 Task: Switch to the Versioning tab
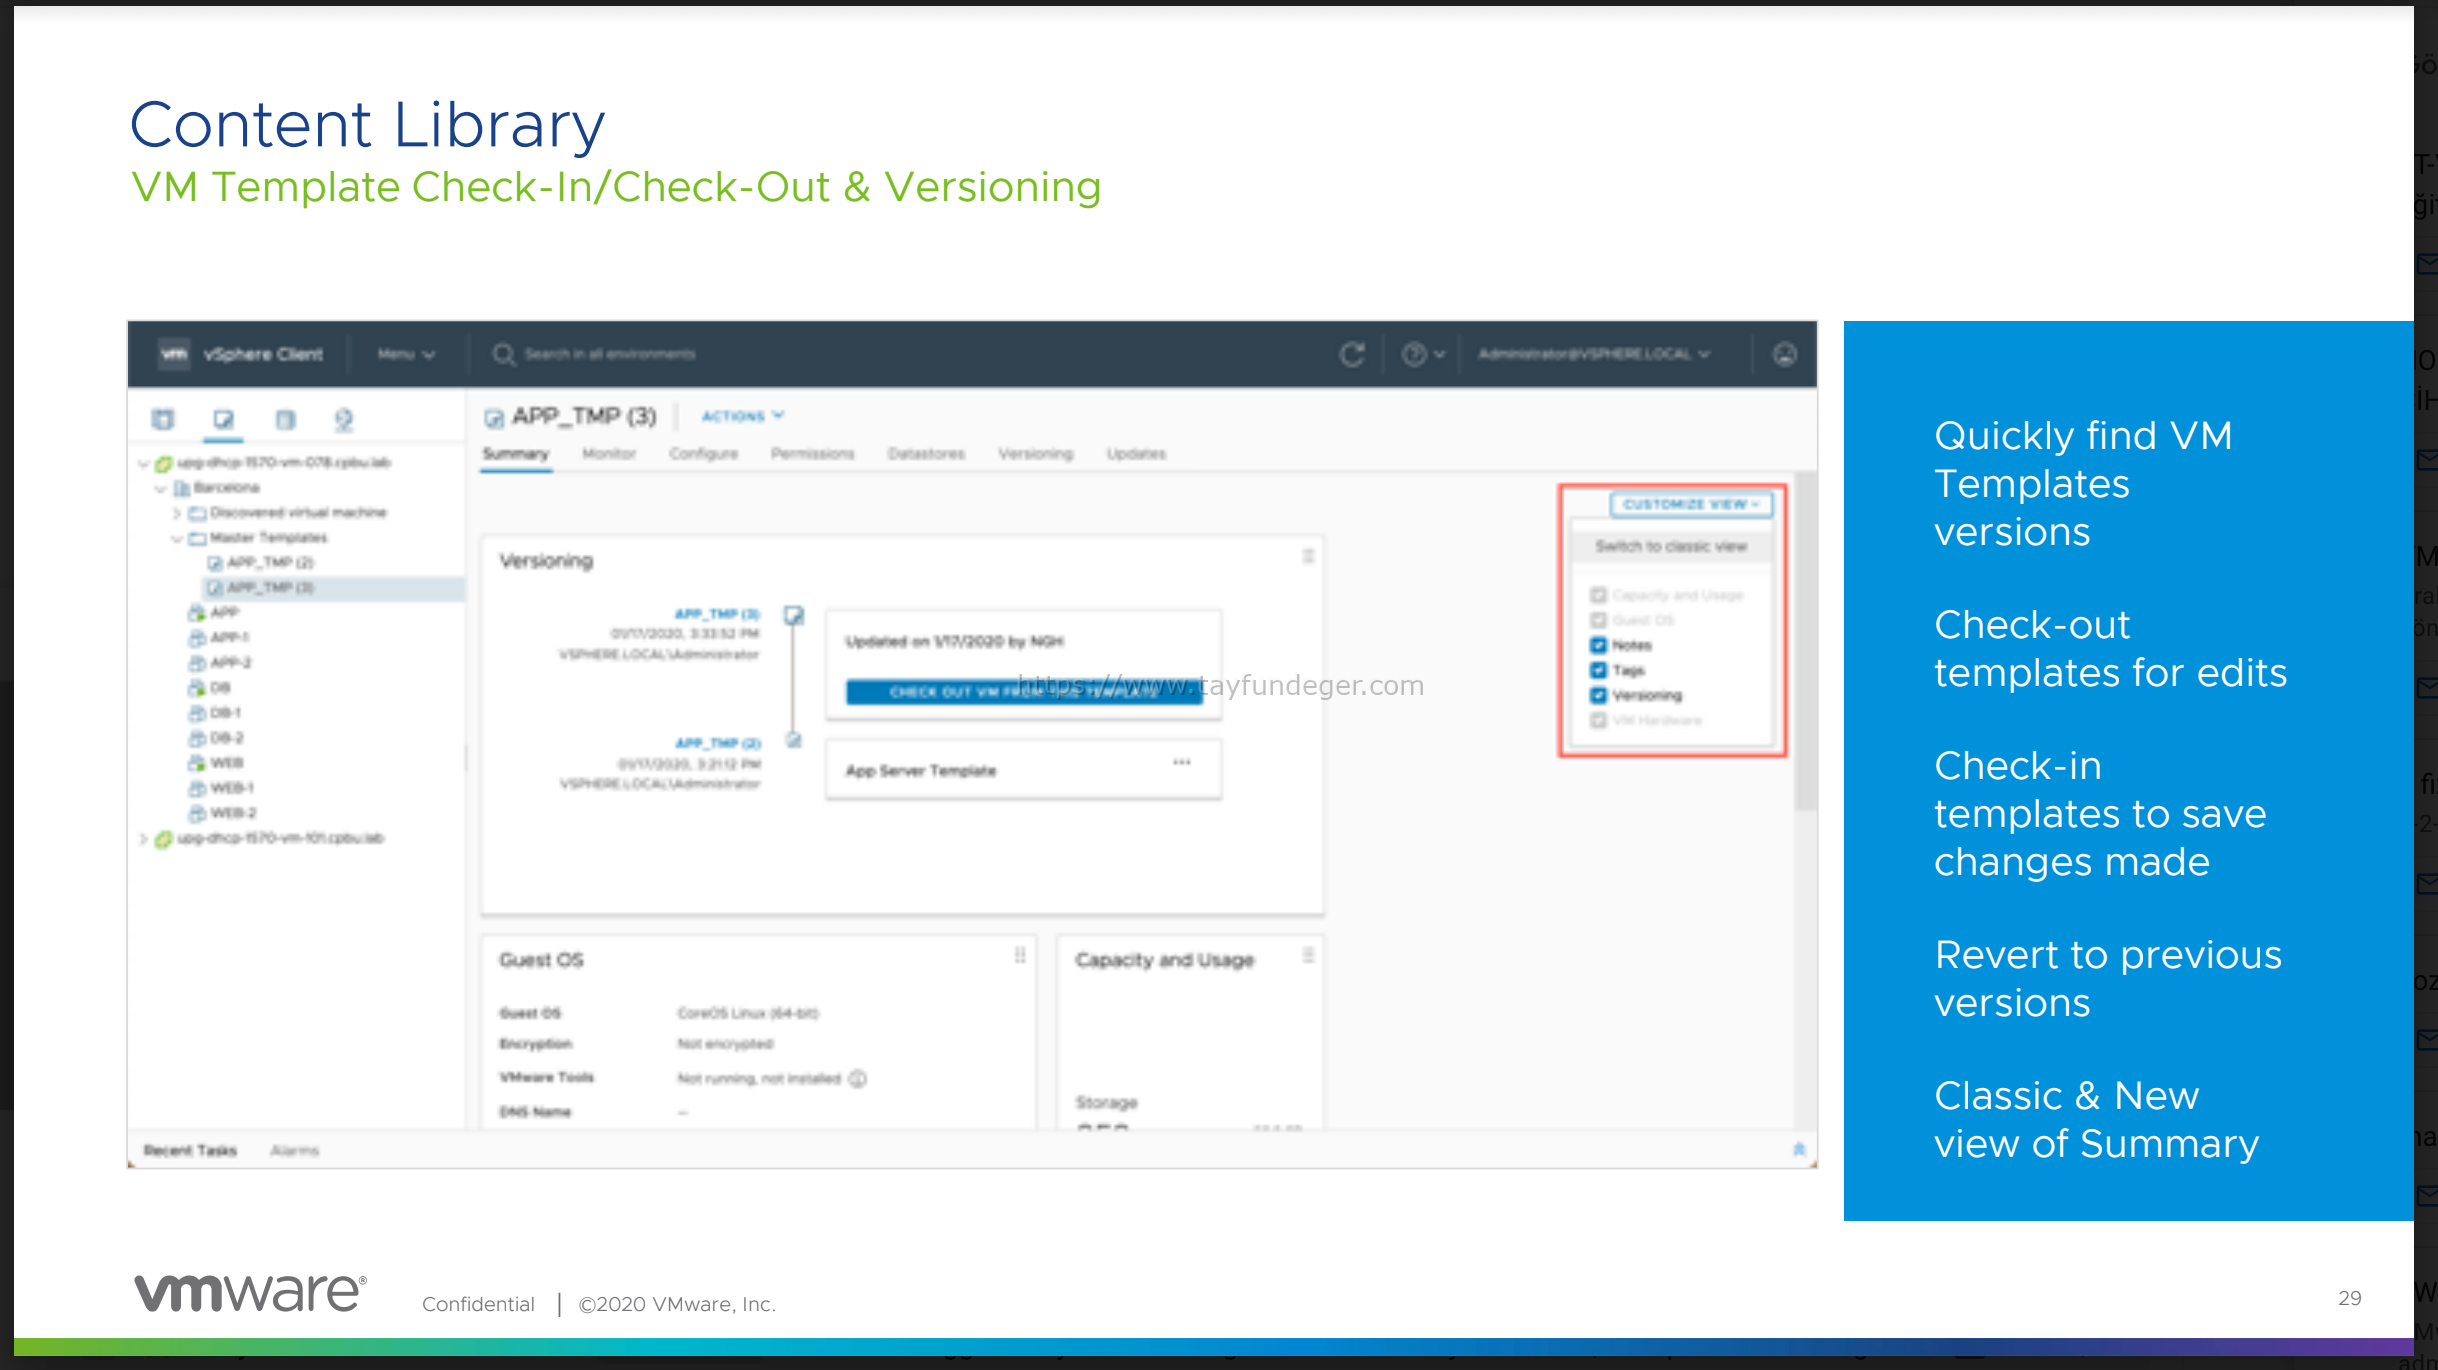click(1036, 454)
